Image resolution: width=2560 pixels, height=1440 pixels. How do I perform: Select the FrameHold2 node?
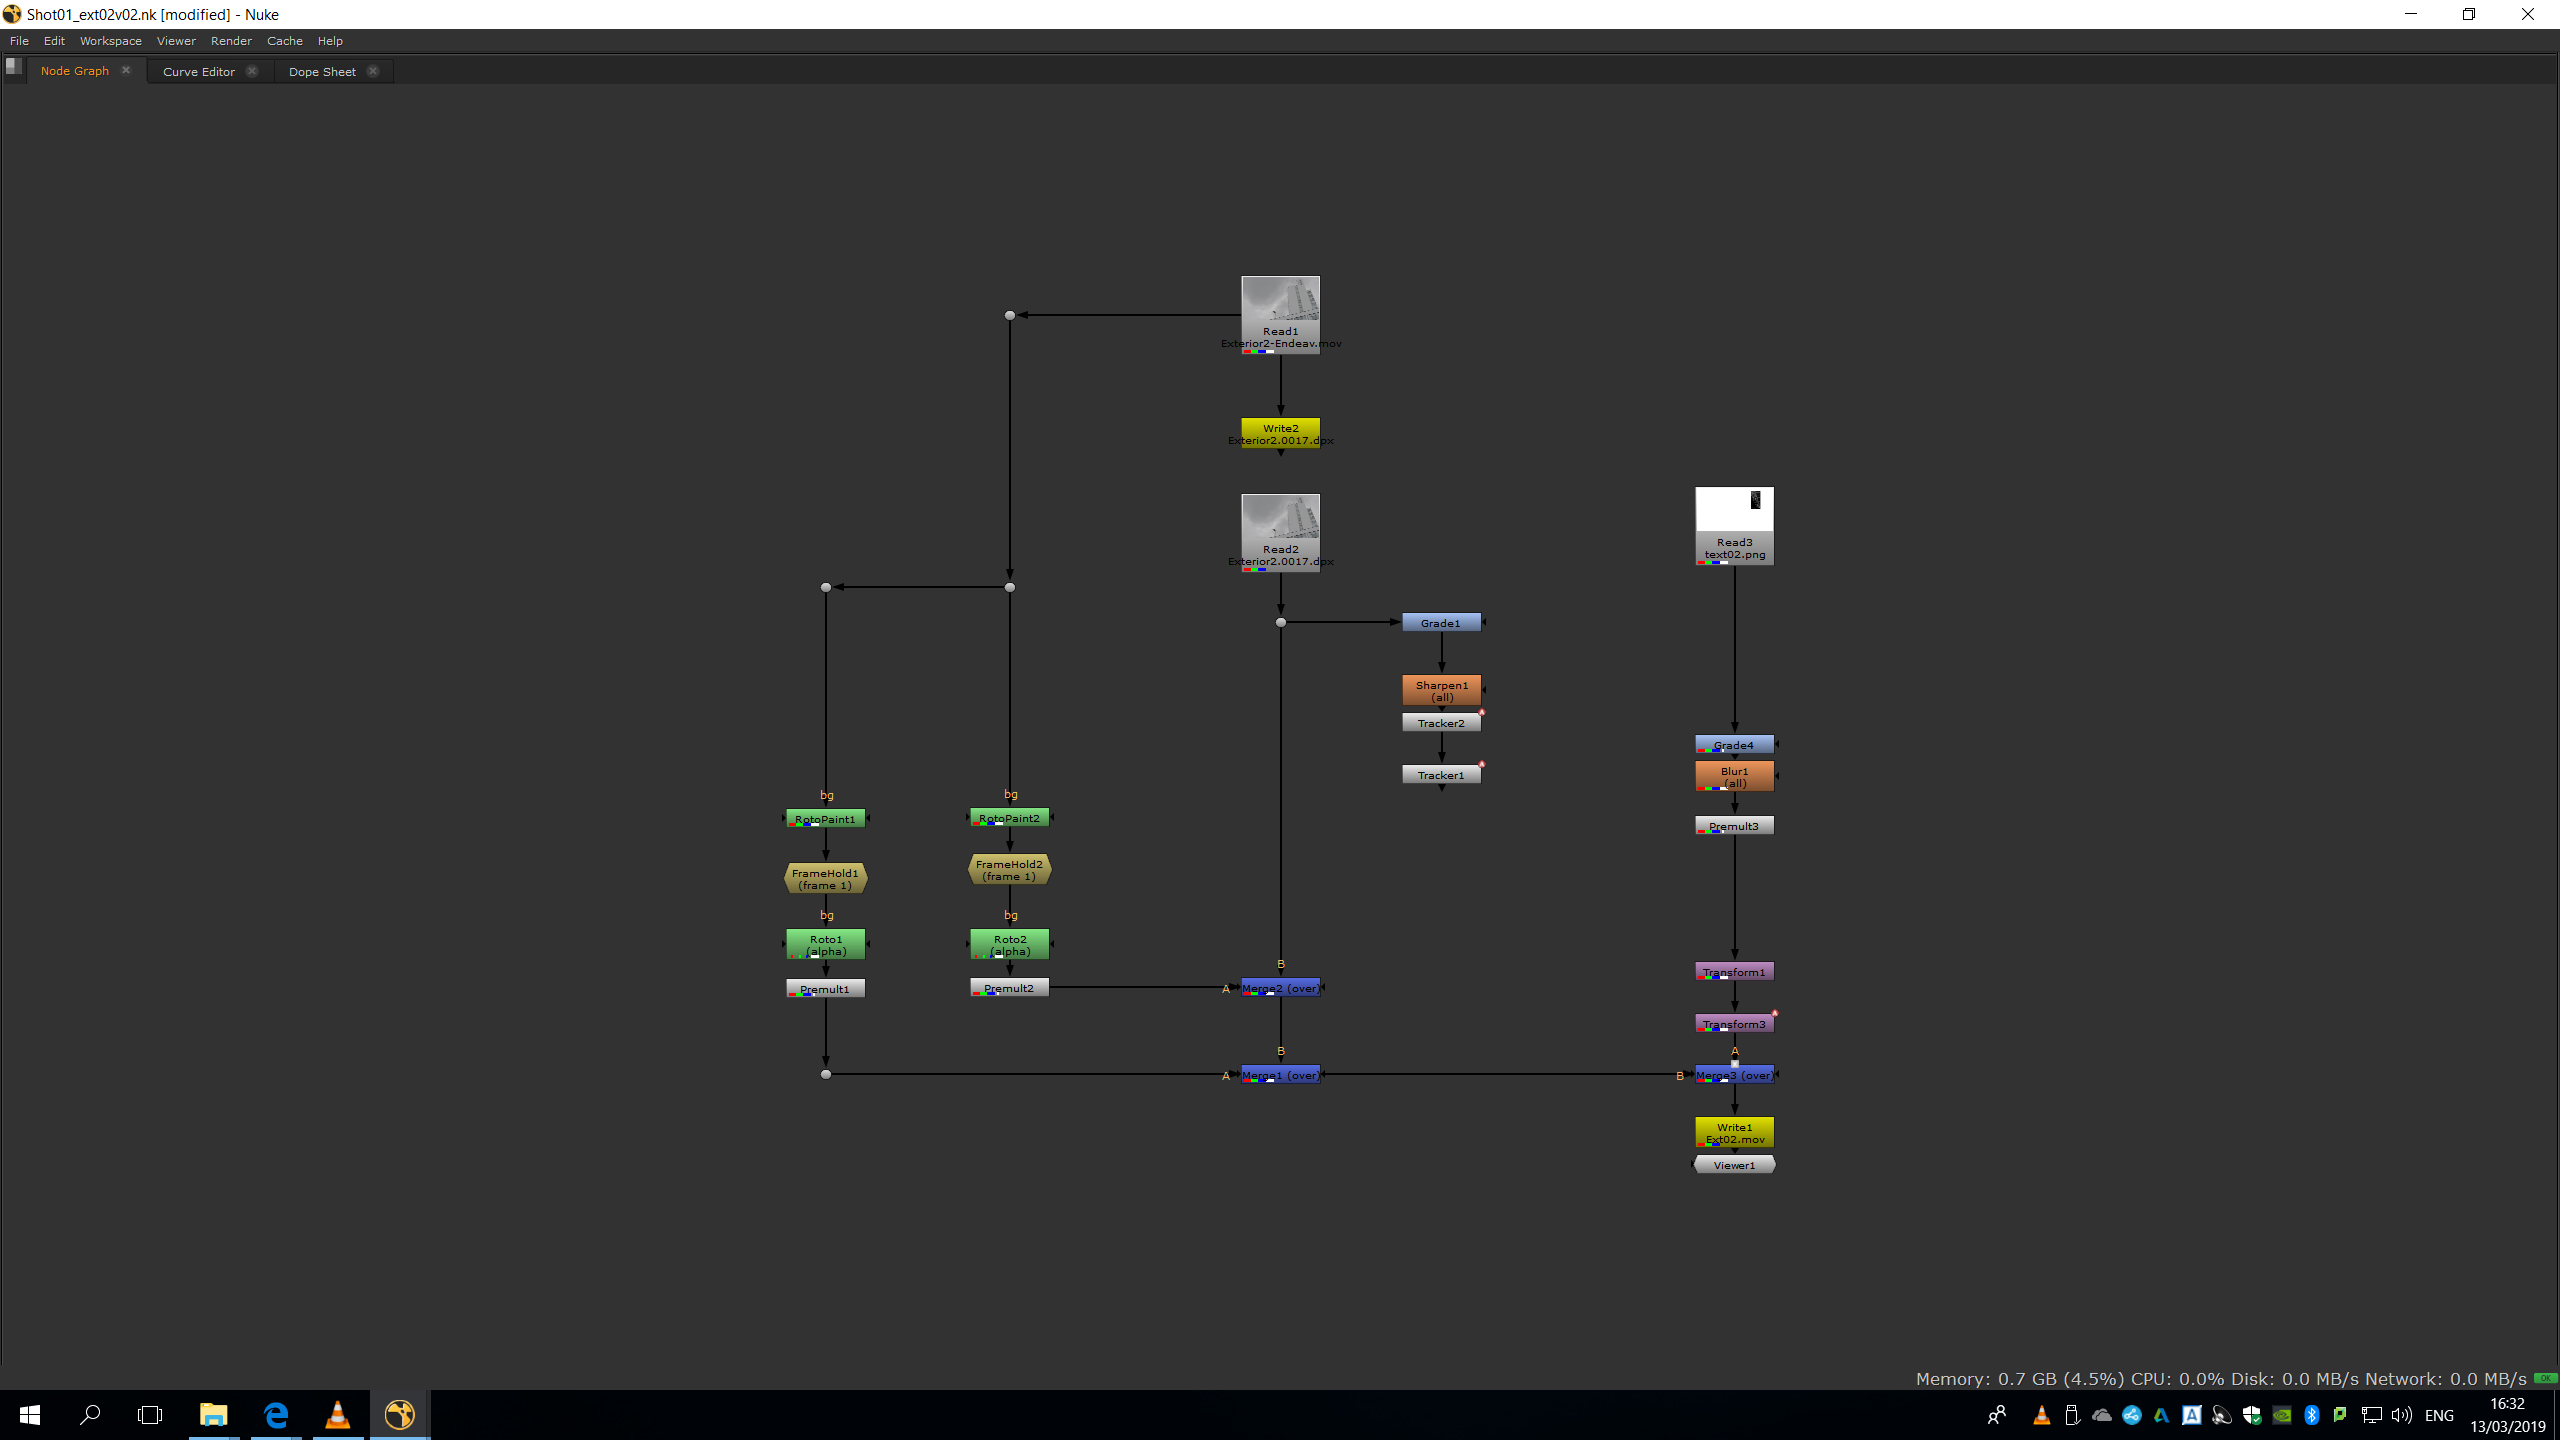coord(1009,869)
